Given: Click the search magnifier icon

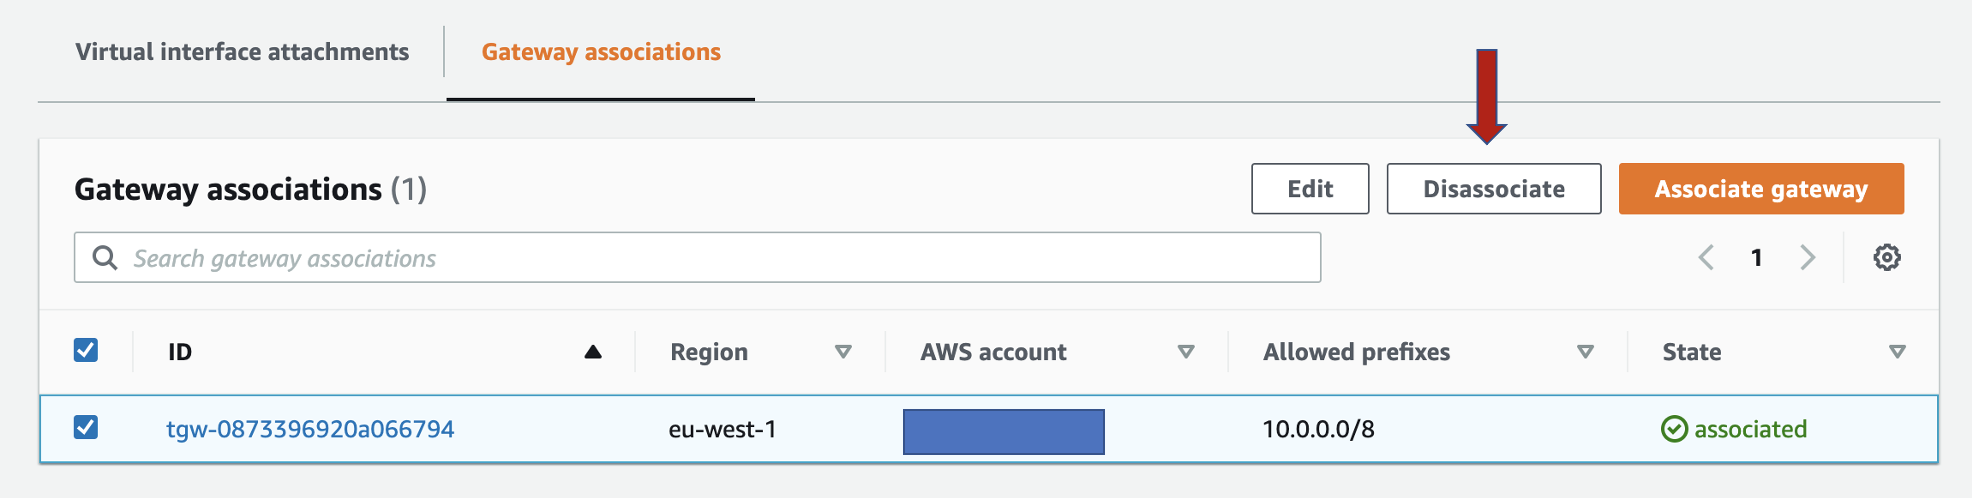Looking at the screenshot, I should coord(105,258).
